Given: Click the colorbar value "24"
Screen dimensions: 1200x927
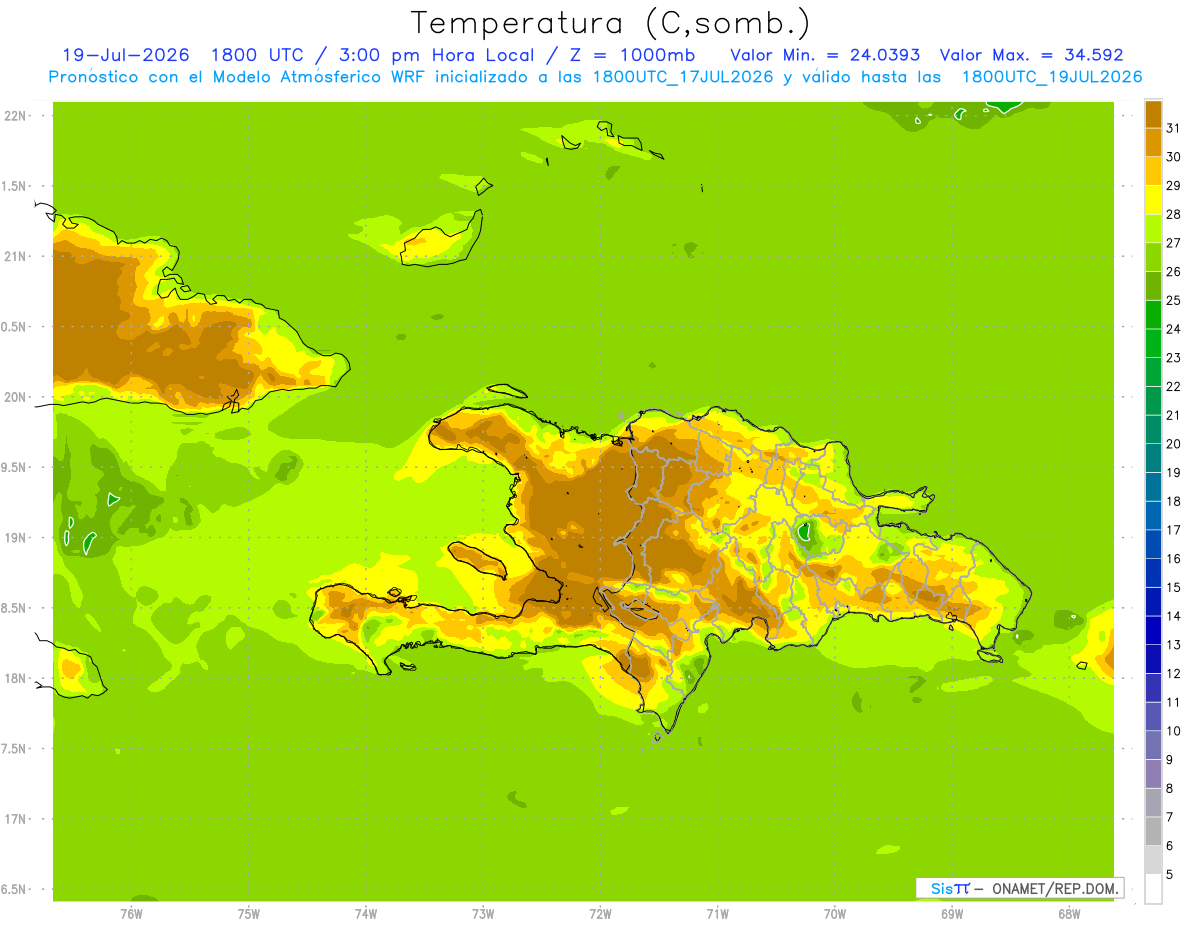Looking at the screenshot, I should coord(1174,329).
